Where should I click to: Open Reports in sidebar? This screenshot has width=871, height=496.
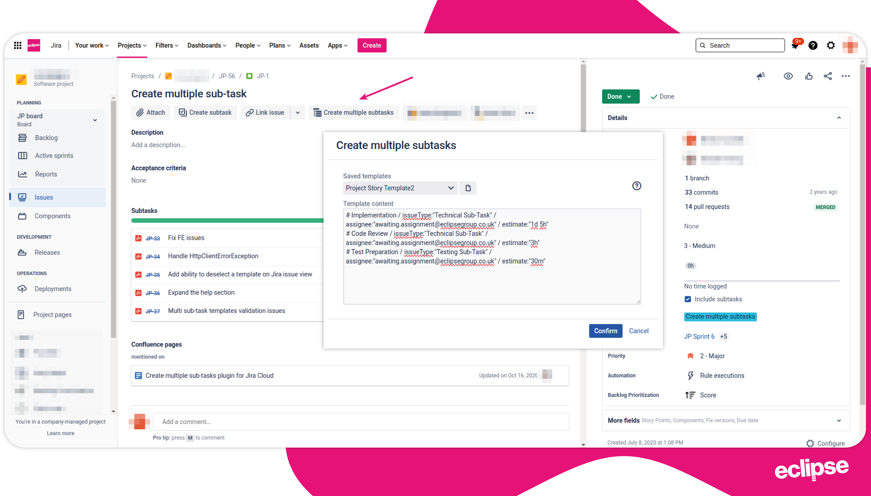[46, 174]
